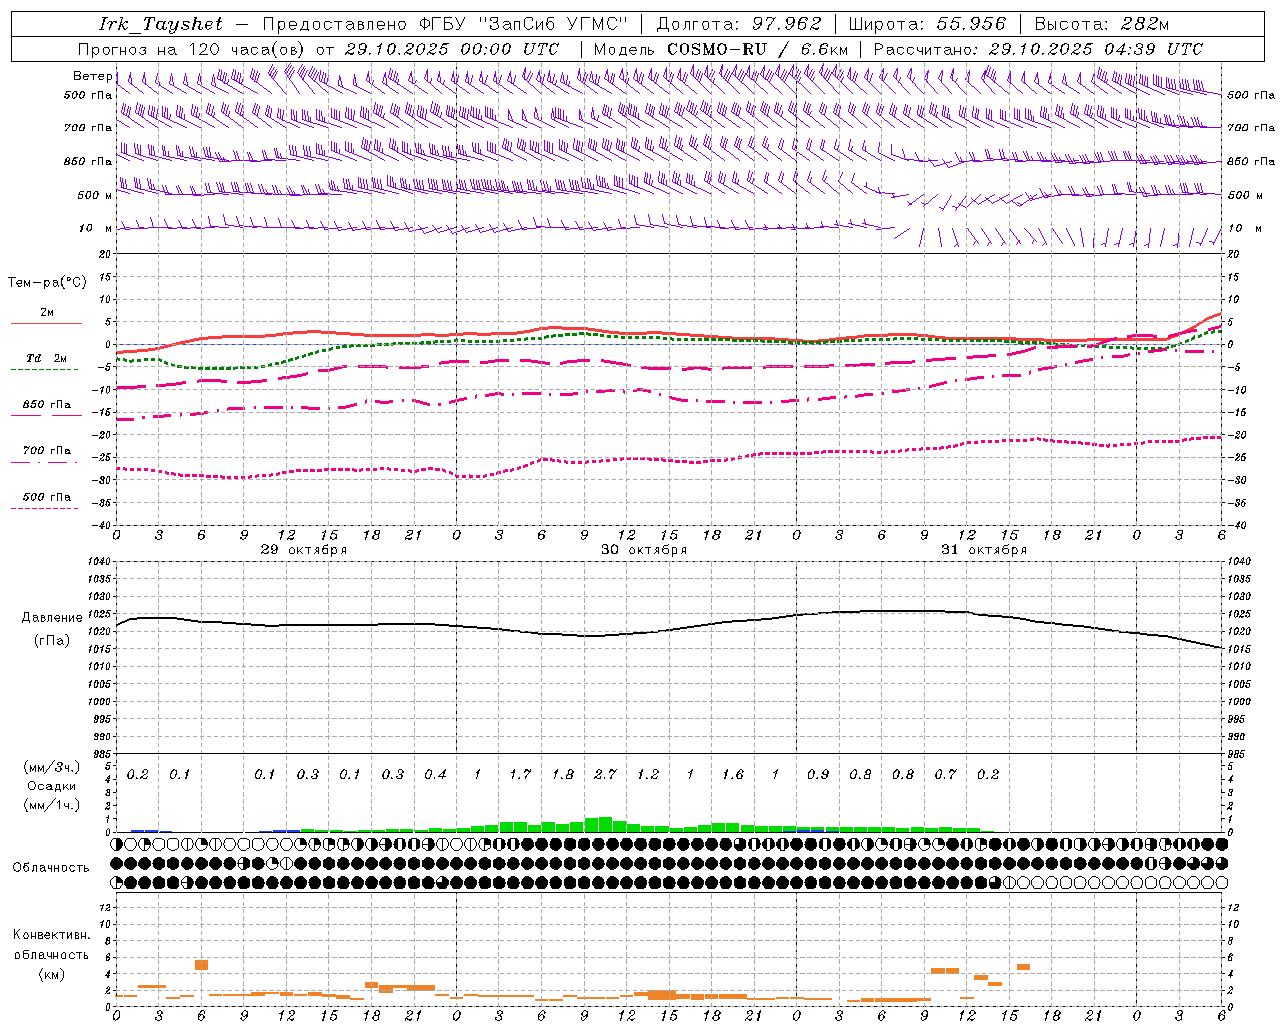Click the precipitation value 1.6
1280x1024 pixels.
(x=733, y=775)
